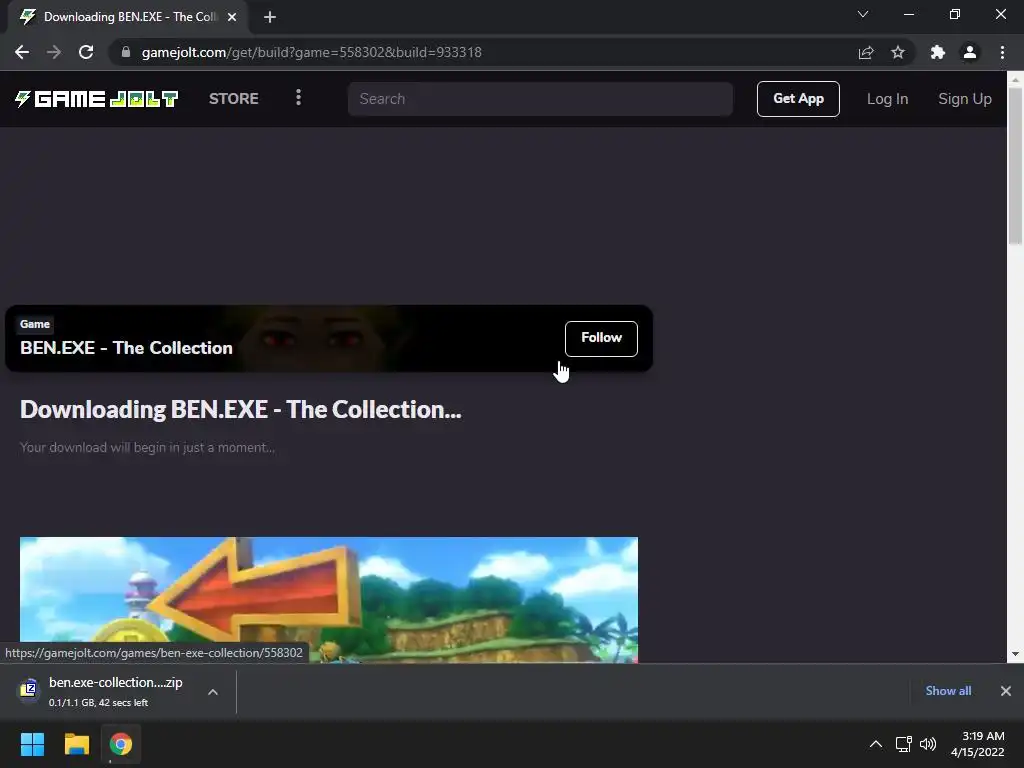Restore down the Chrome window
The image size is (1024, 768).
point(955,14)
